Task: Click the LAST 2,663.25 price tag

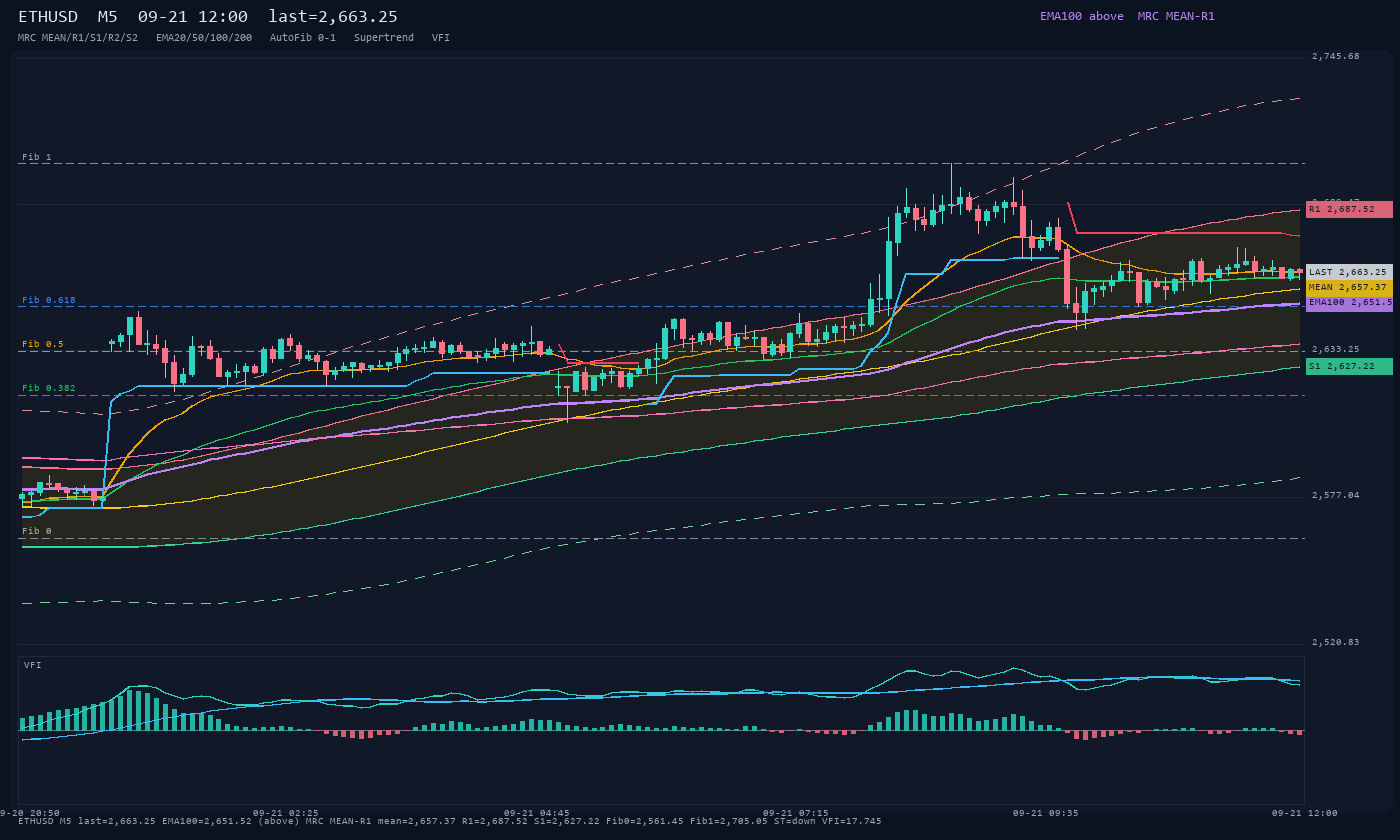Action: click(x=1349, y=272)
